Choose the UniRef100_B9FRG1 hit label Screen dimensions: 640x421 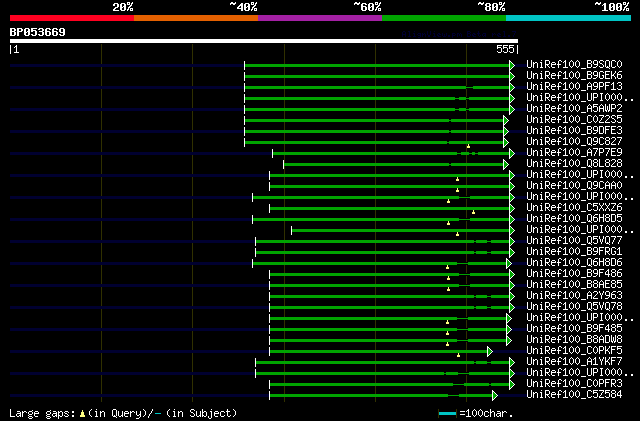point(574,252)
